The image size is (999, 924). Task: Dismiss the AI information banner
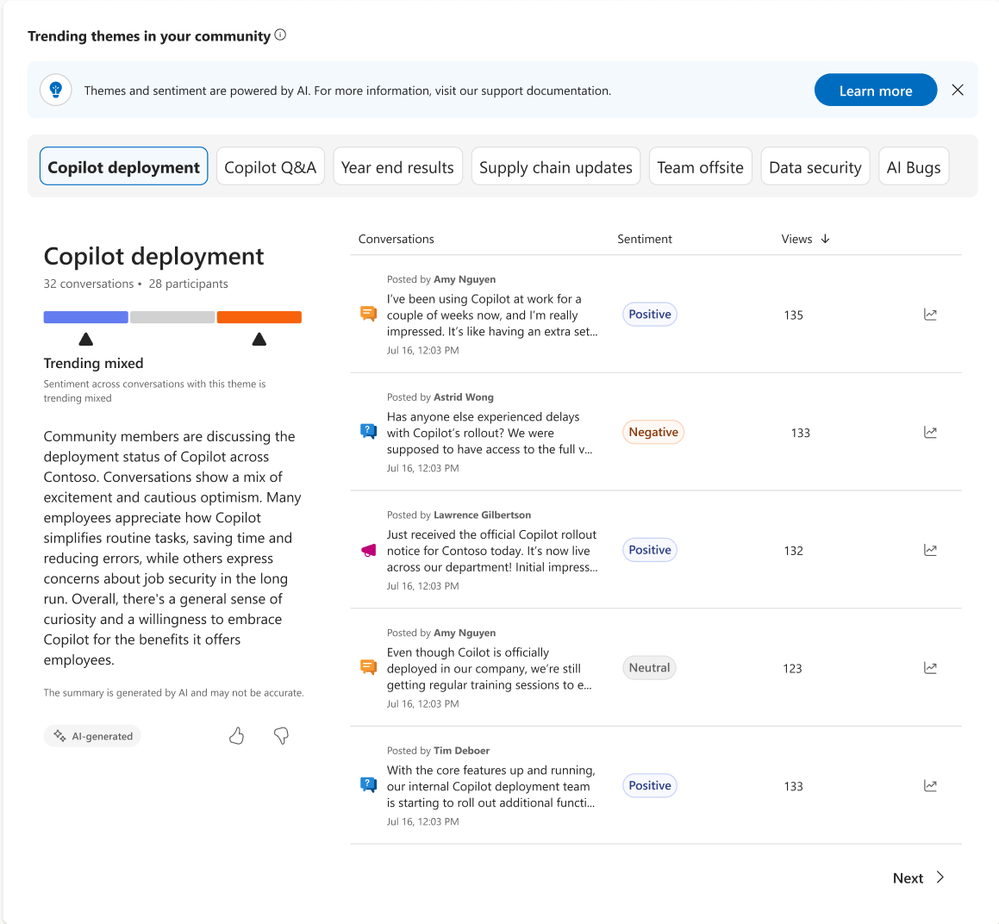coord(958,90)
